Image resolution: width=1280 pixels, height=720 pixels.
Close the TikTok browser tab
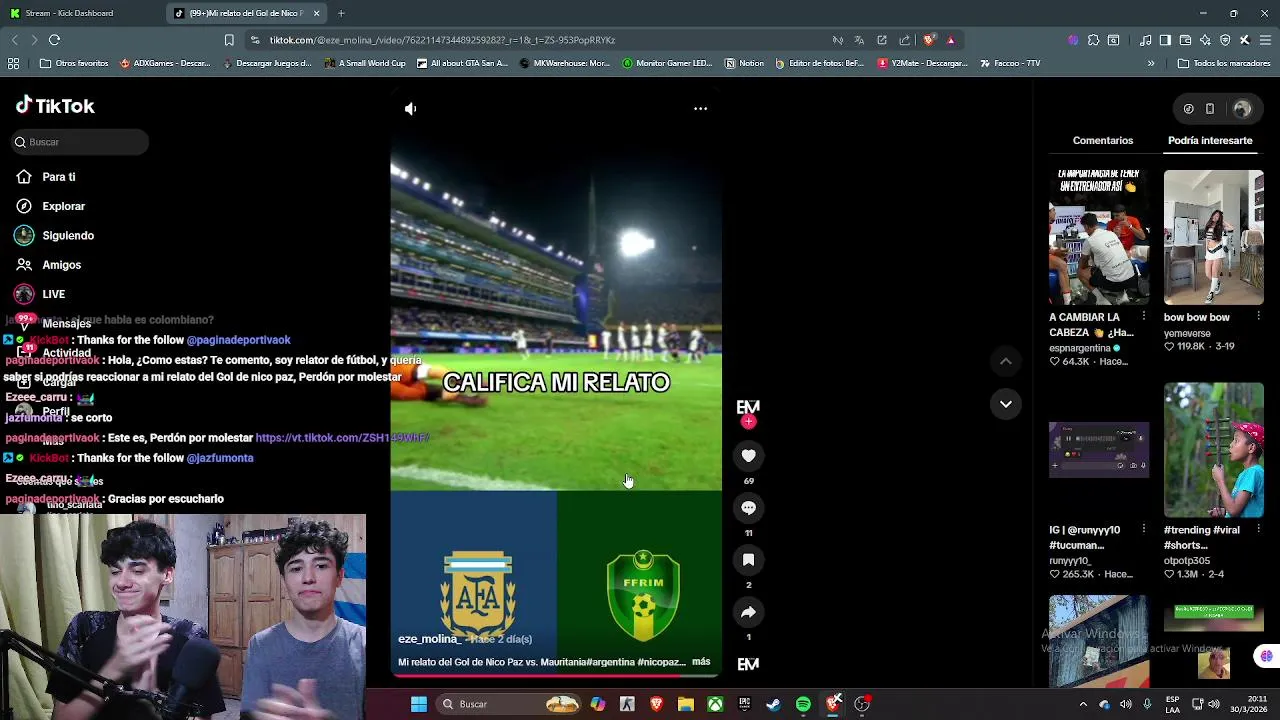[x=317, y=13]
